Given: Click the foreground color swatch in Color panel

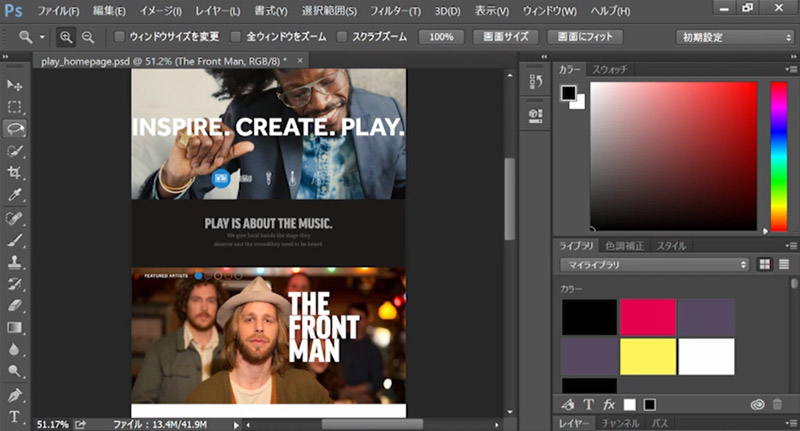Looking at the screenshot, I should click(569, 93).
